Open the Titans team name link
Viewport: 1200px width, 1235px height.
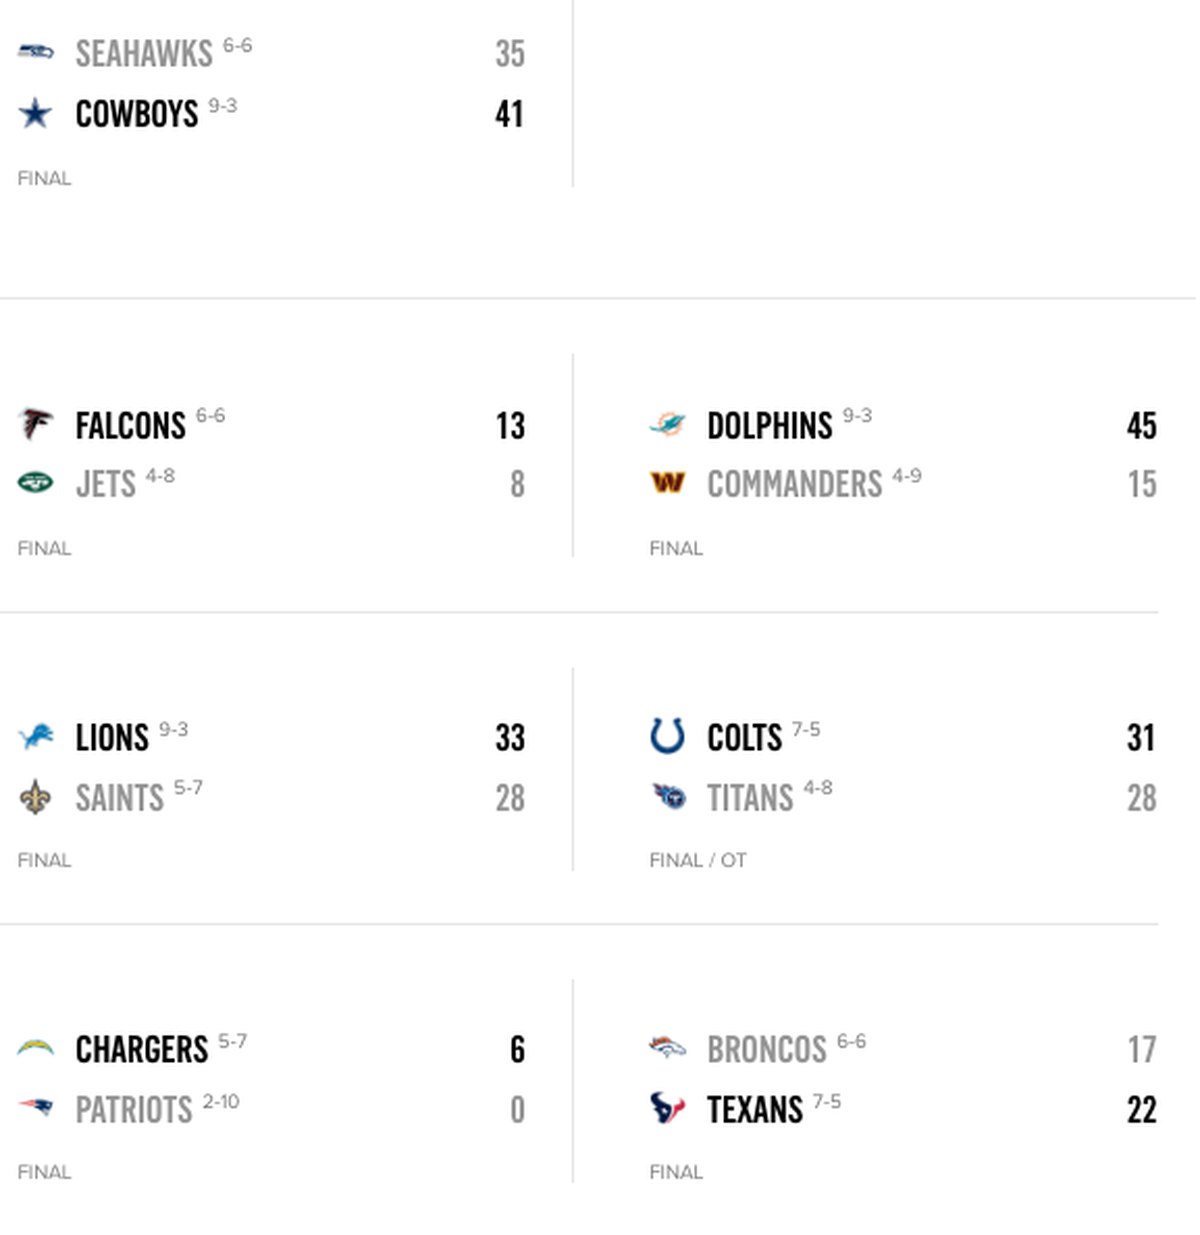tap(750, 798)
